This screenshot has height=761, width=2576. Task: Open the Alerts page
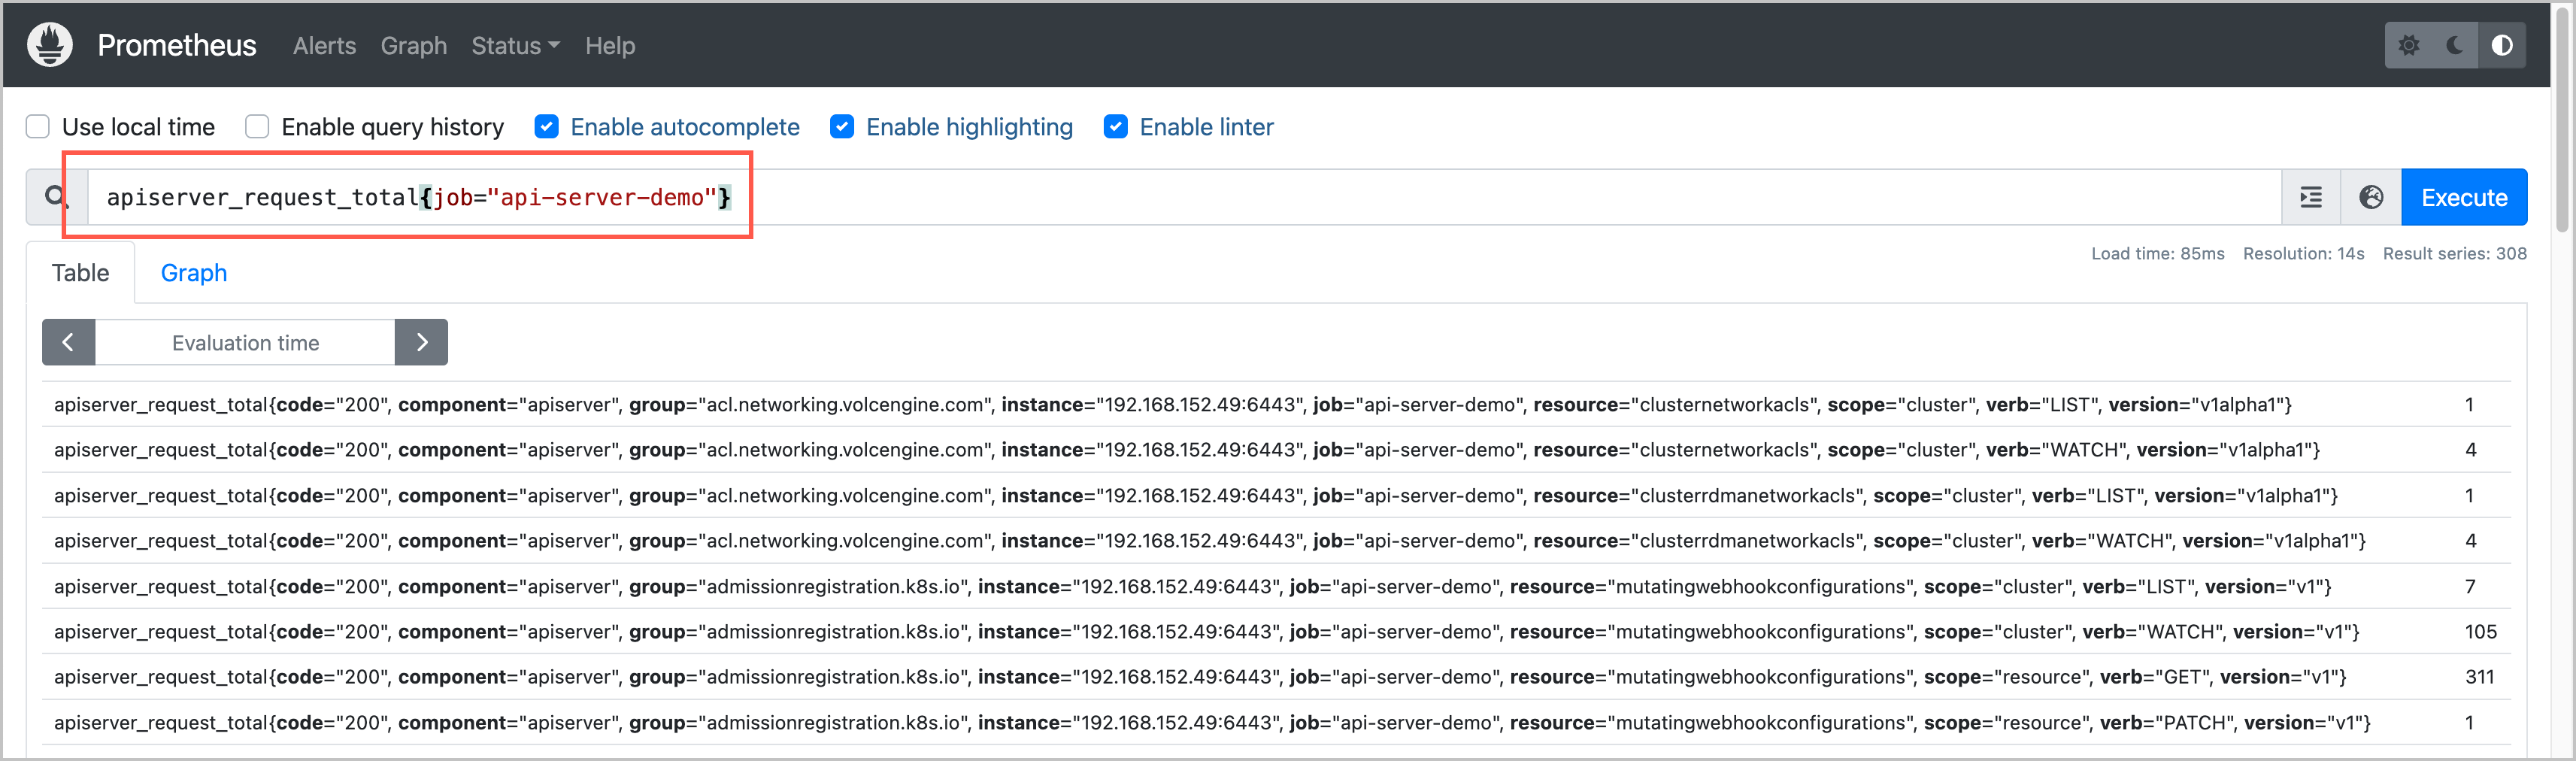tap(324, 46)
